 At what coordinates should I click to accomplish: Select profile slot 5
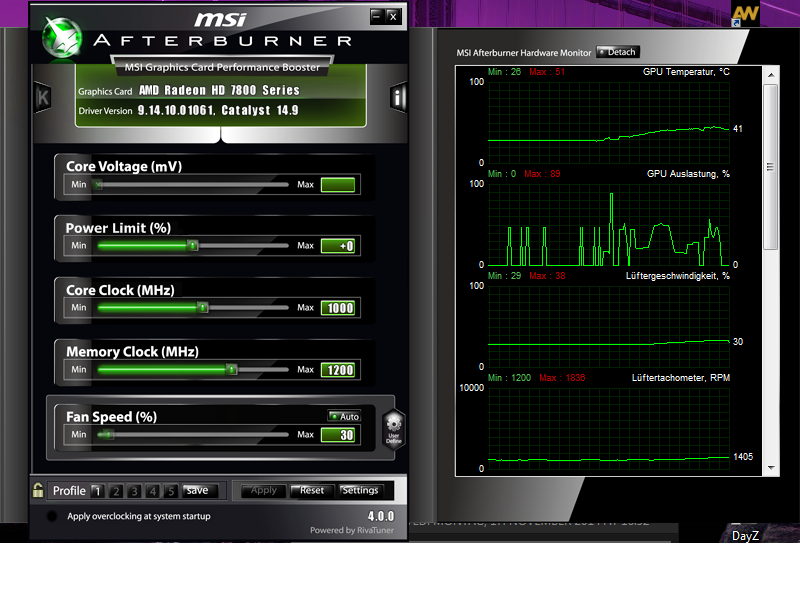171,491
